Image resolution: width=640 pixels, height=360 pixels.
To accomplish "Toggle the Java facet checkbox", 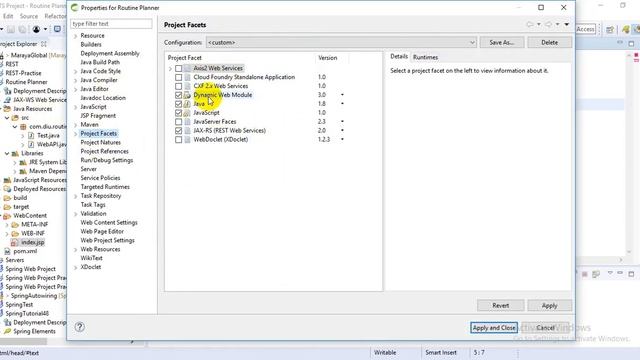I will (x=178, y=104).
